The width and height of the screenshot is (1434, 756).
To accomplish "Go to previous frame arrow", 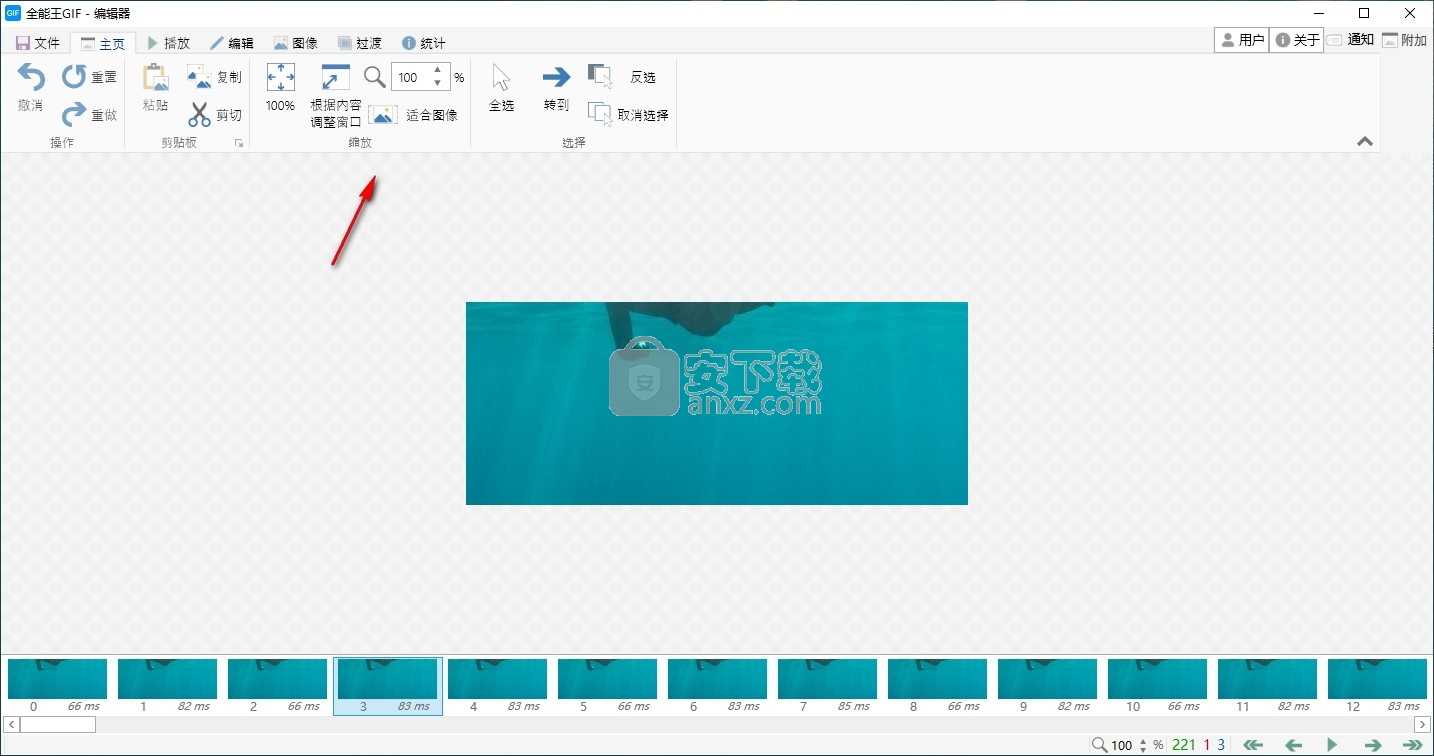I will click(x=1293, y=745).
